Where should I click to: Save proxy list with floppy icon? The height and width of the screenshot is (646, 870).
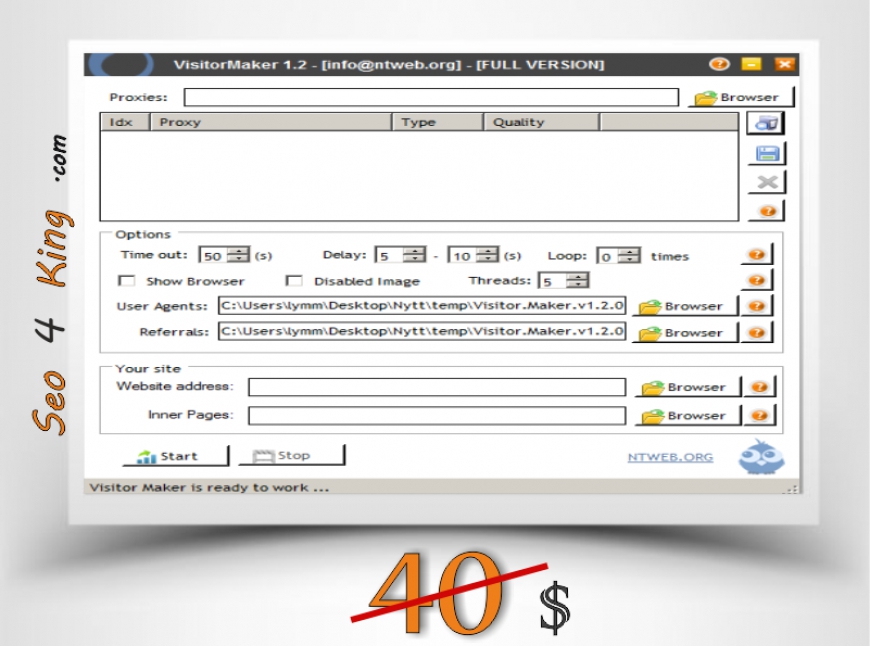pos(767,153)
